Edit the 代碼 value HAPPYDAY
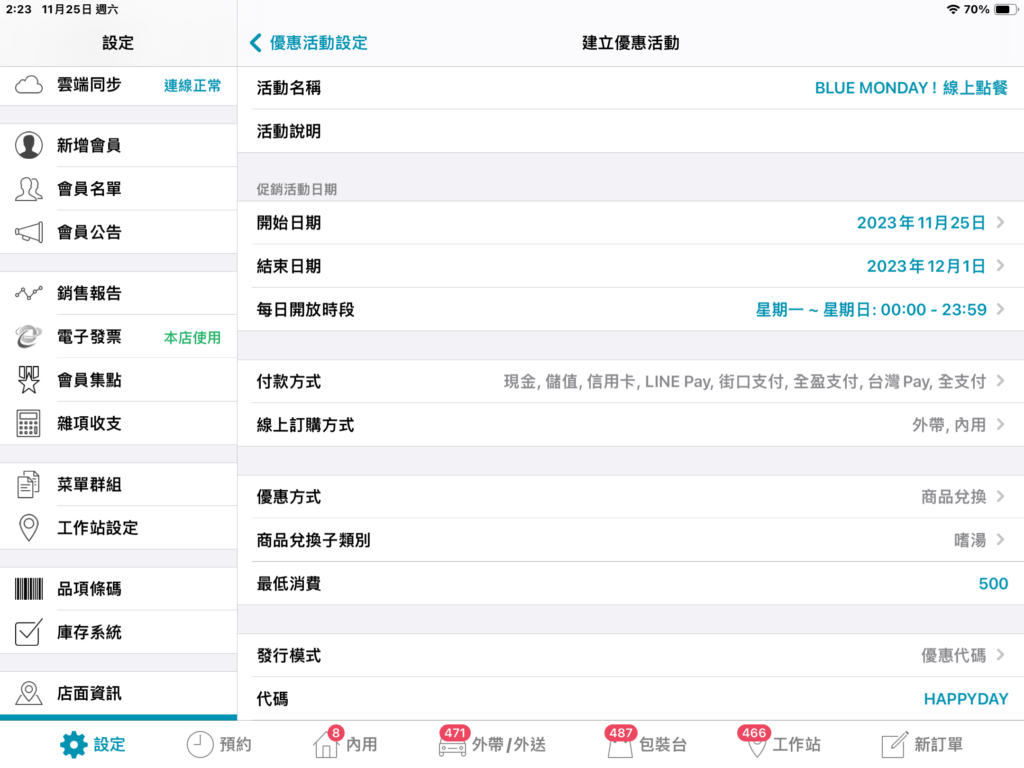The width and height of the screenshot is (1024, 768). click(966, 699)
